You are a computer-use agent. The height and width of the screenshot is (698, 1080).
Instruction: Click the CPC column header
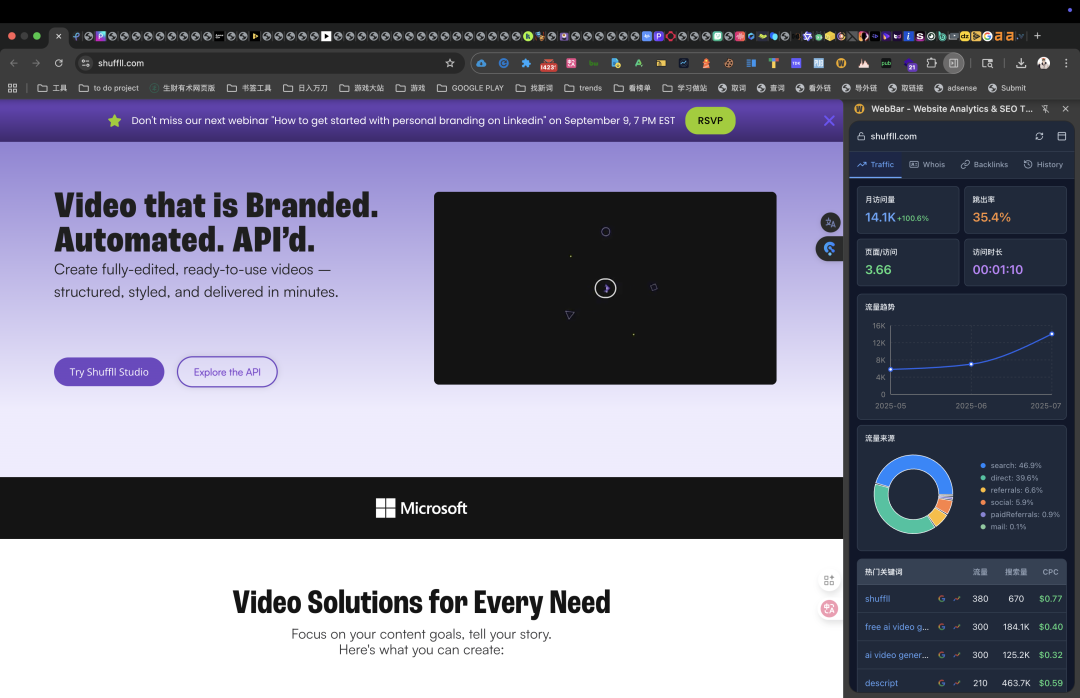(x=1050, y=572)
